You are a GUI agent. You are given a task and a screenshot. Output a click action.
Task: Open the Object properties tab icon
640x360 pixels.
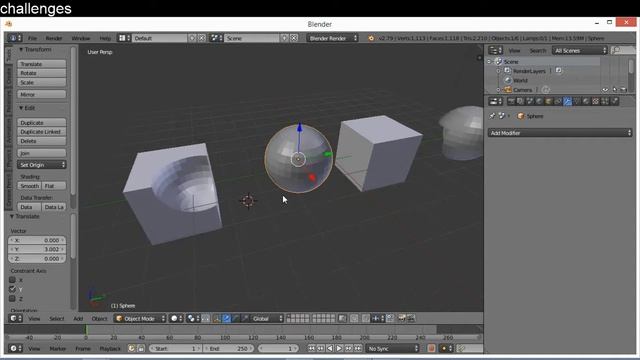[548, 101]
